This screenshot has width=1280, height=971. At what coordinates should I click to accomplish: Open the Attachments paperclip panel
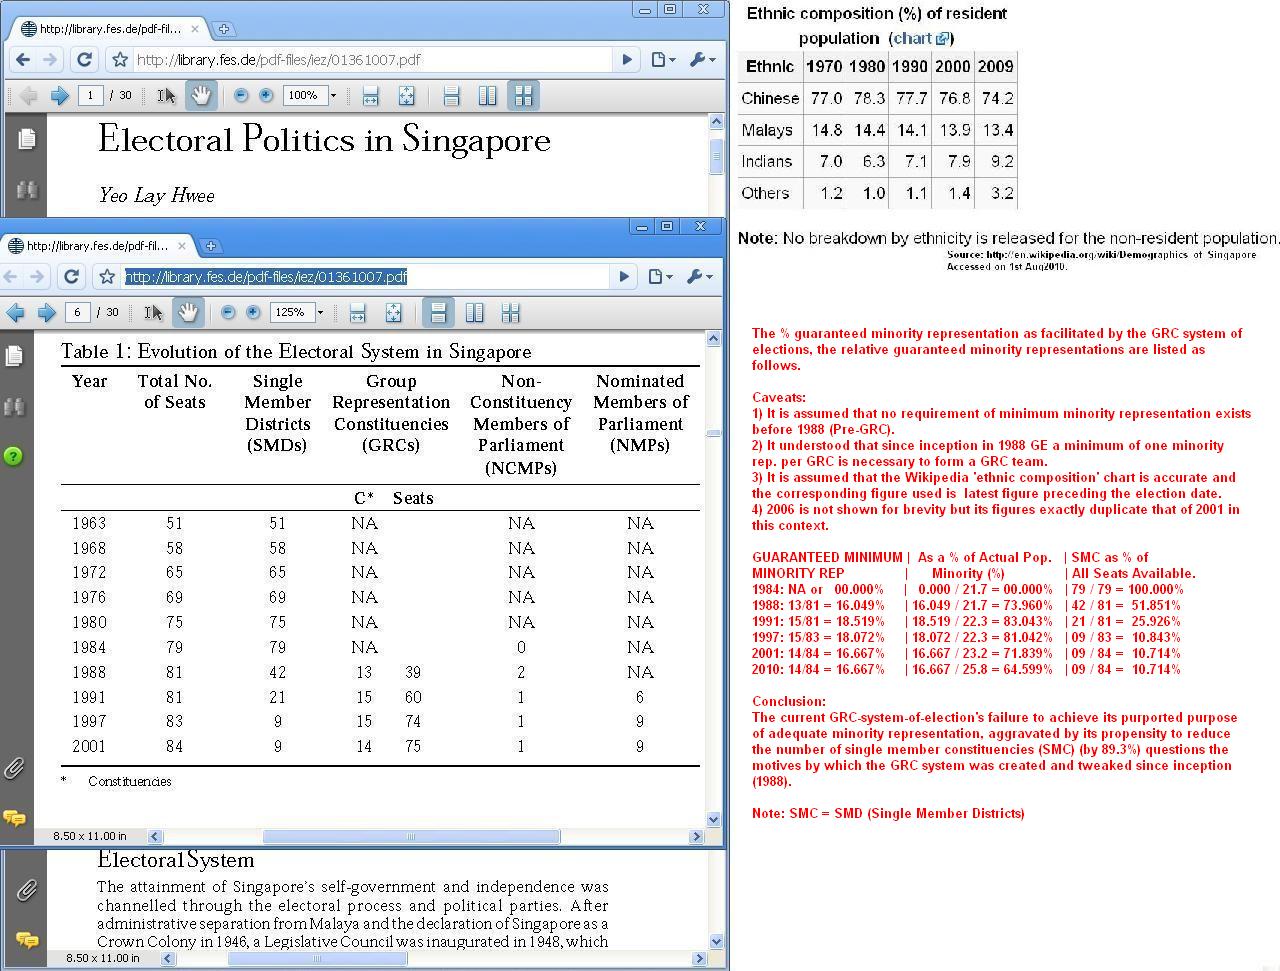(x=14, y=768)
